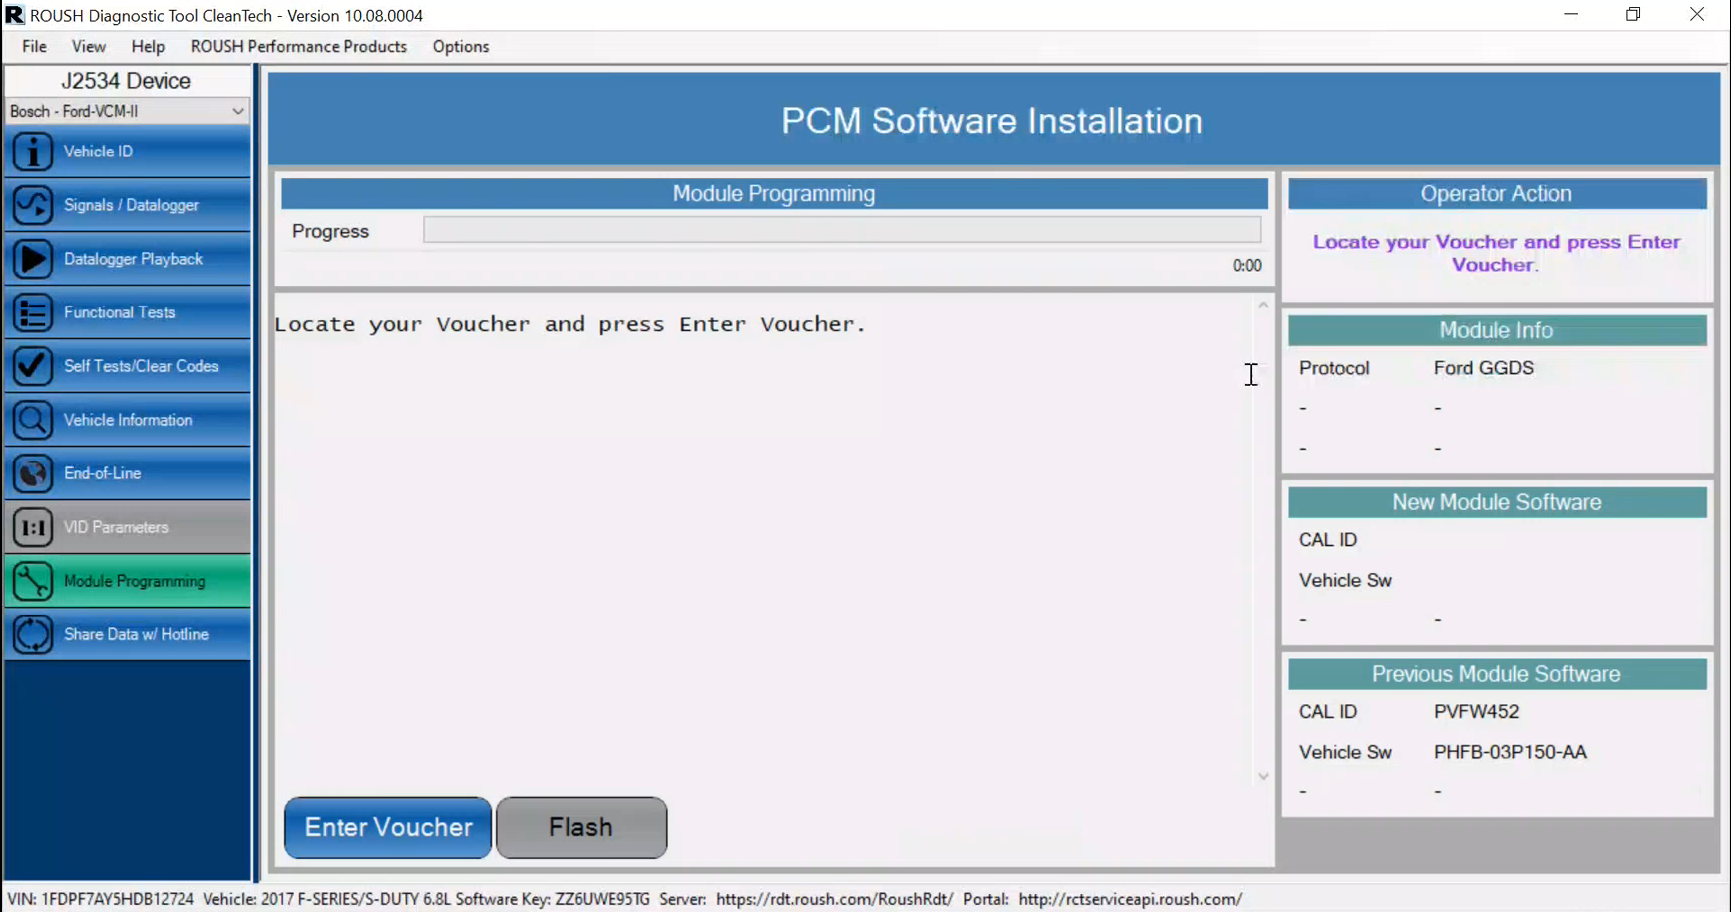This screenshot has width=1731, height=912.
Task: Open Signals / Datalogger icon in sidebar
Action: (x=32, y=206)
